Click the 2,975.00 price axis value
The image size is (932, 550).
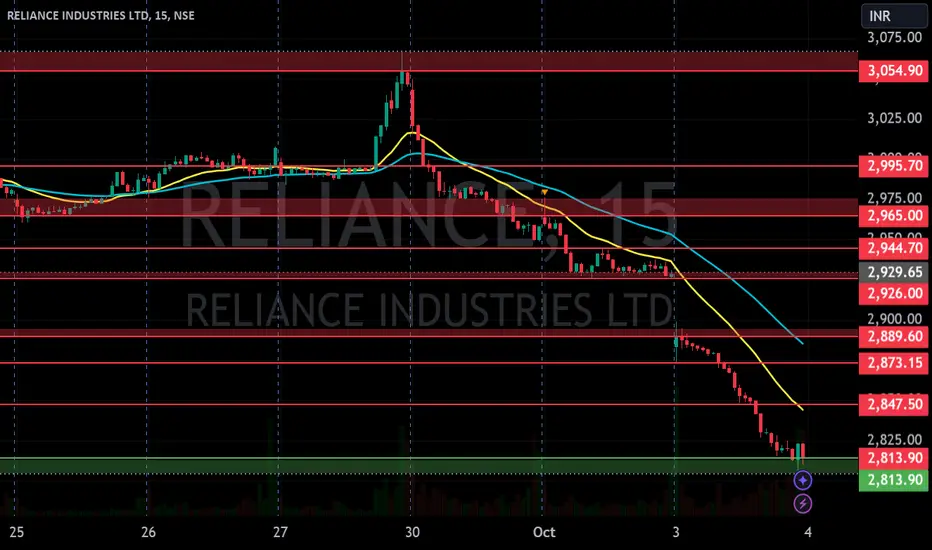click(894, 198)
